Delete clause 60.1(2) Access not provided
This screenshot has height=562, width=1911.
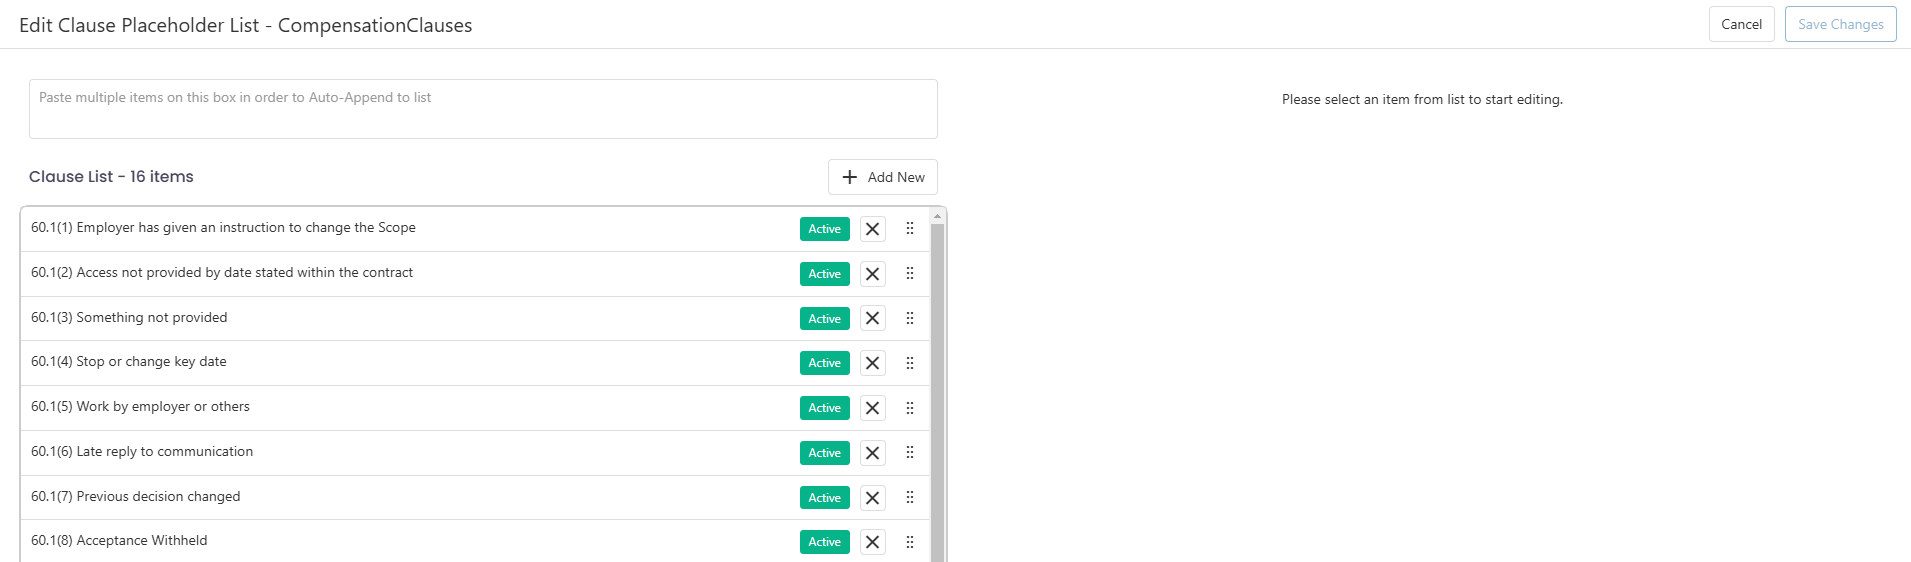(x=872, y=274)
